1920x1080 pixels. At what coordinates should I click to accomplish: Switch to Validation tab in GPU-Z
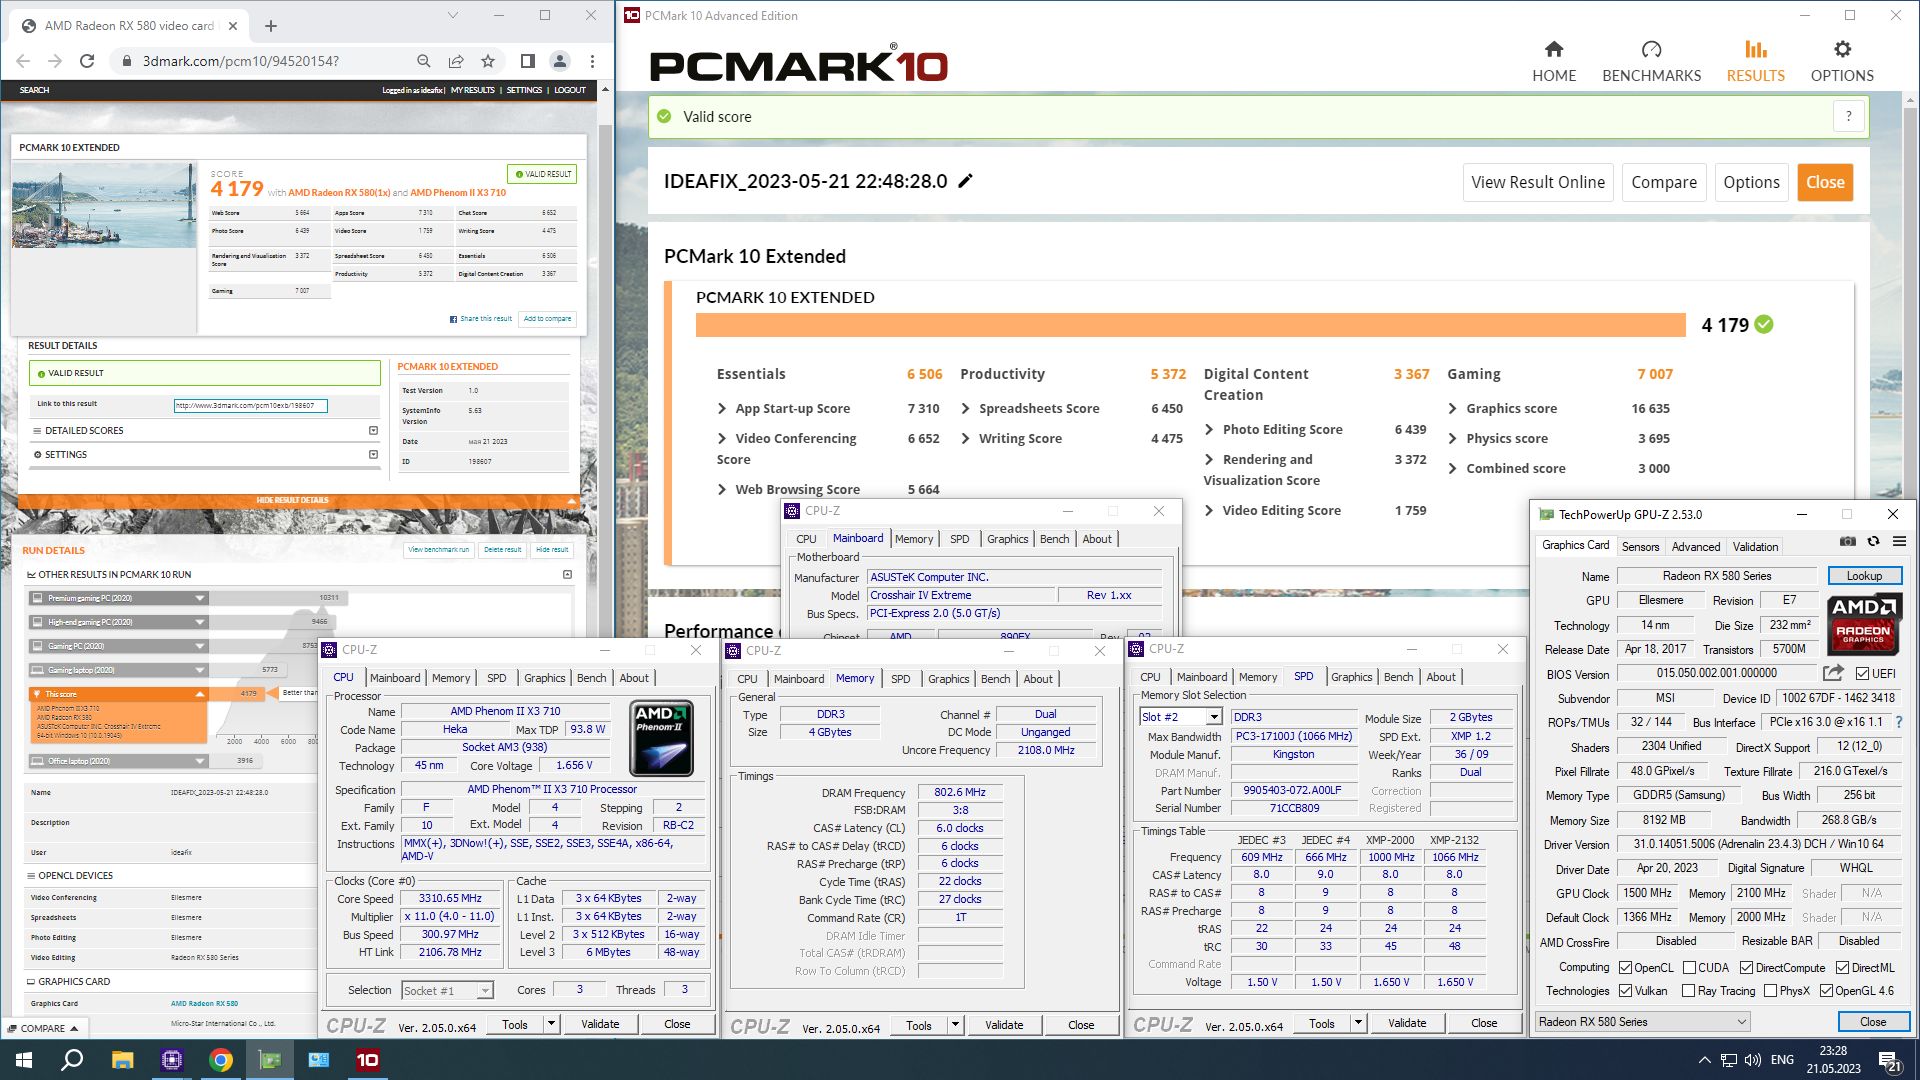pyautogui.click(x=1755, y=546)
